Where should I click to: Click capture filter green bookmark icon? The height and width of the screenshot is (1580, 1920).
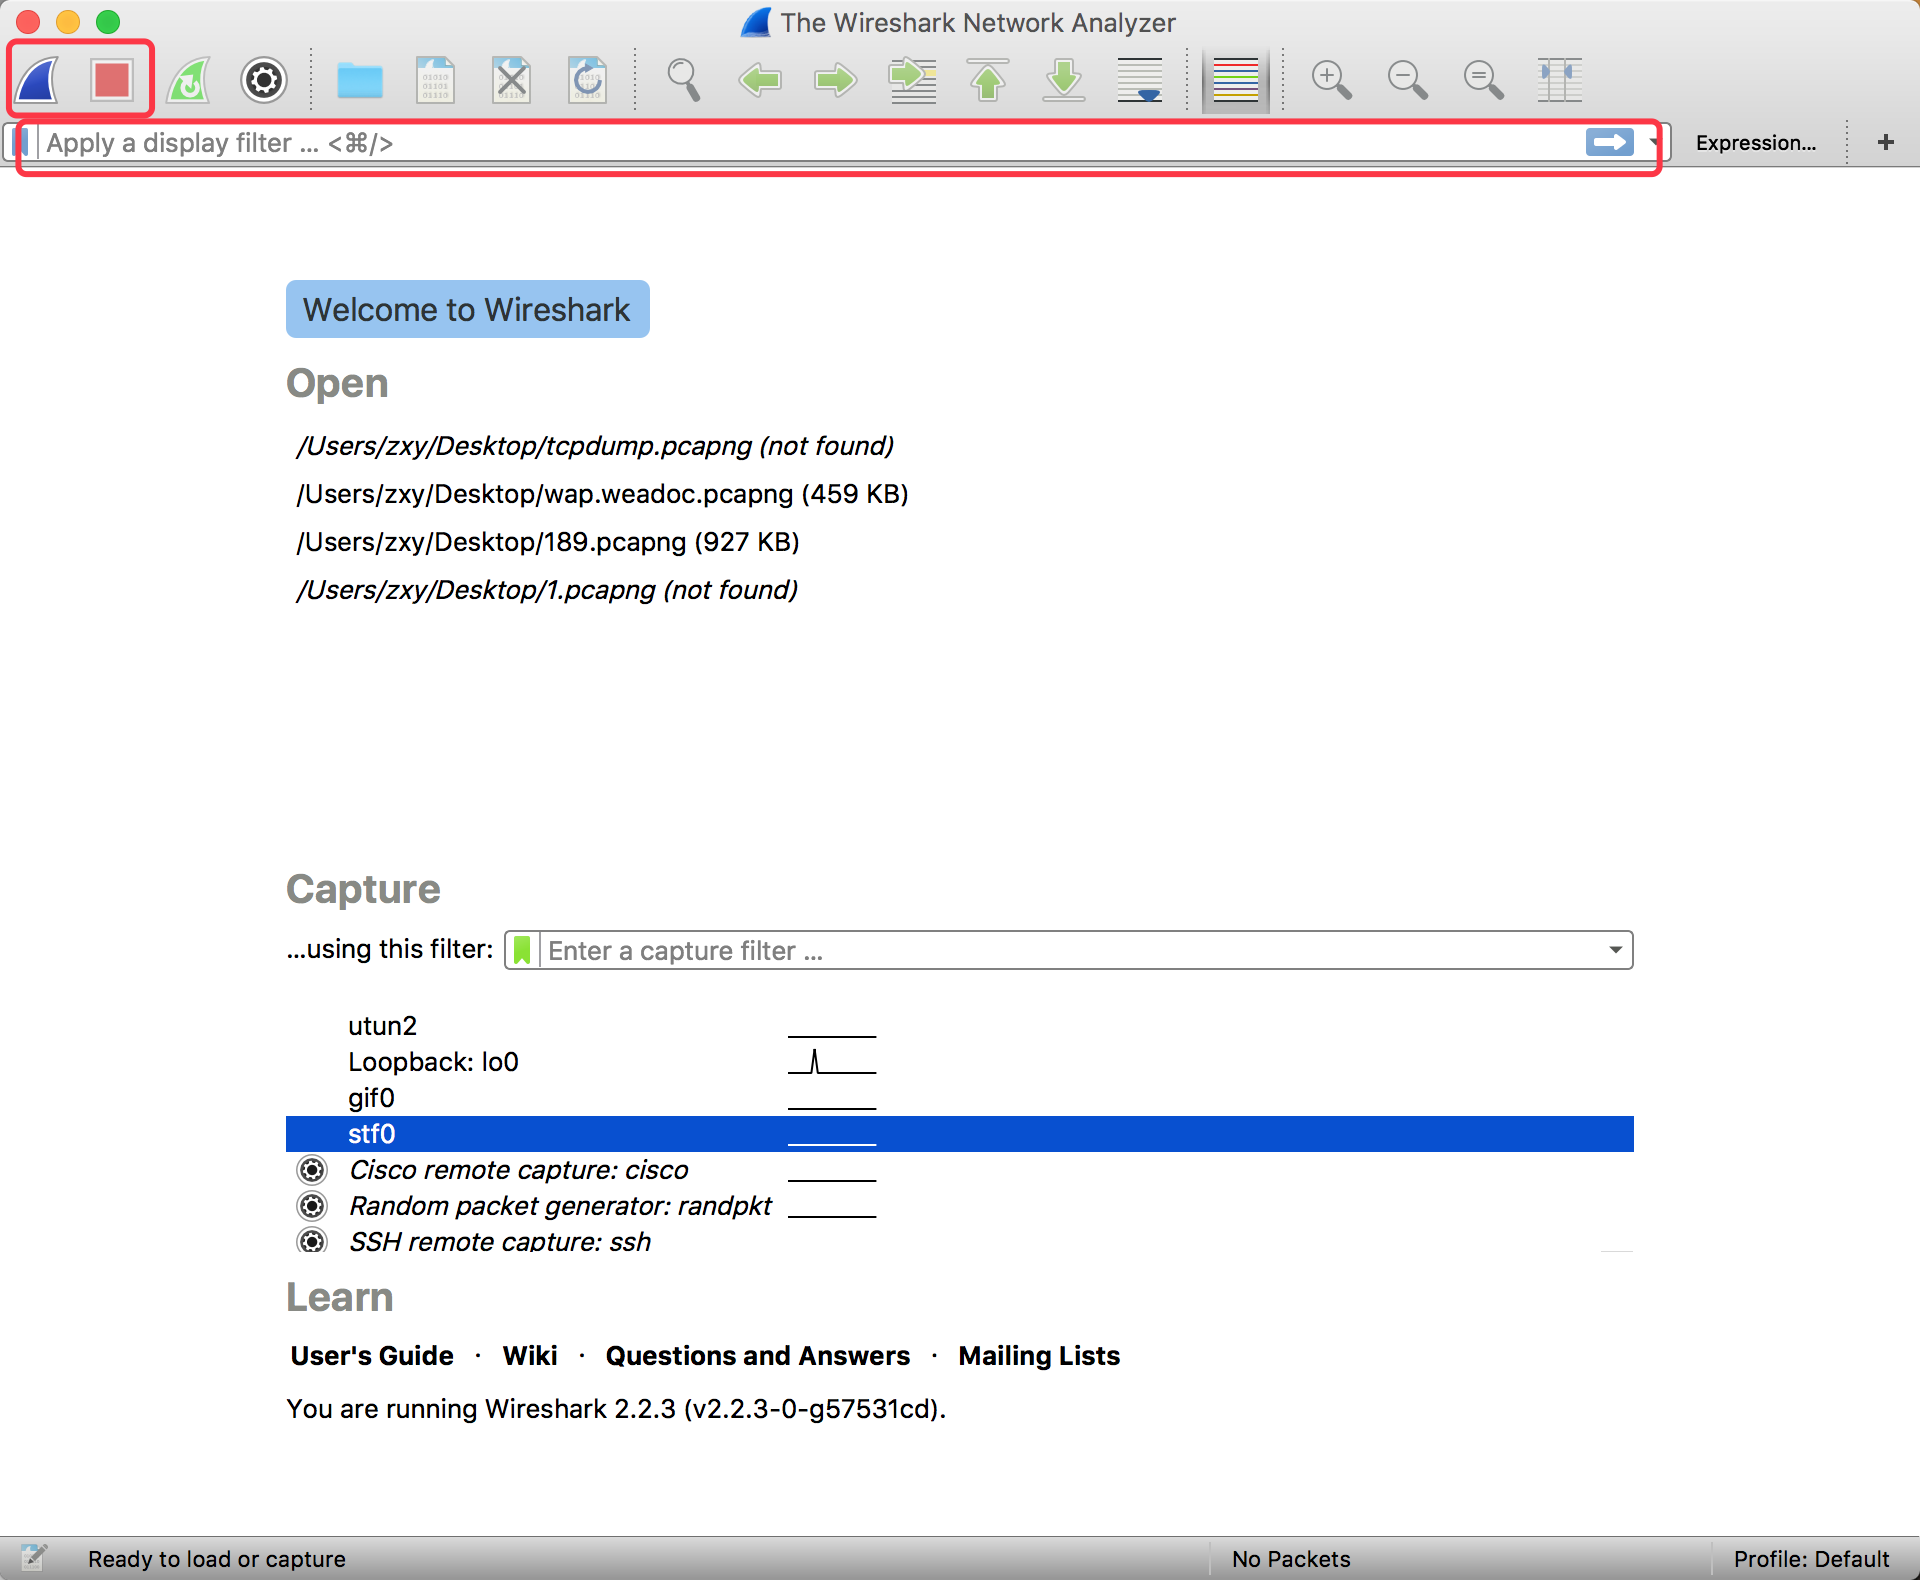(x=522, y=950)
